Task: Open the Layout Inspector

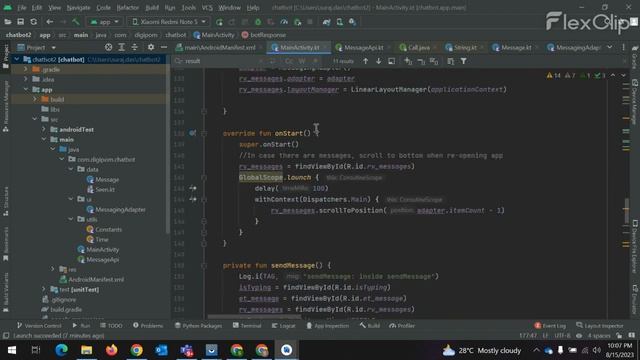Action: tap(600, 326)
